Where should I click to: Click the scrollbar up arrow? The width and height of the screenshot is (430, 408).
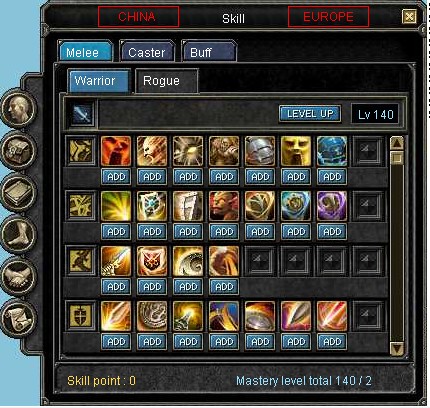(397, 143)
